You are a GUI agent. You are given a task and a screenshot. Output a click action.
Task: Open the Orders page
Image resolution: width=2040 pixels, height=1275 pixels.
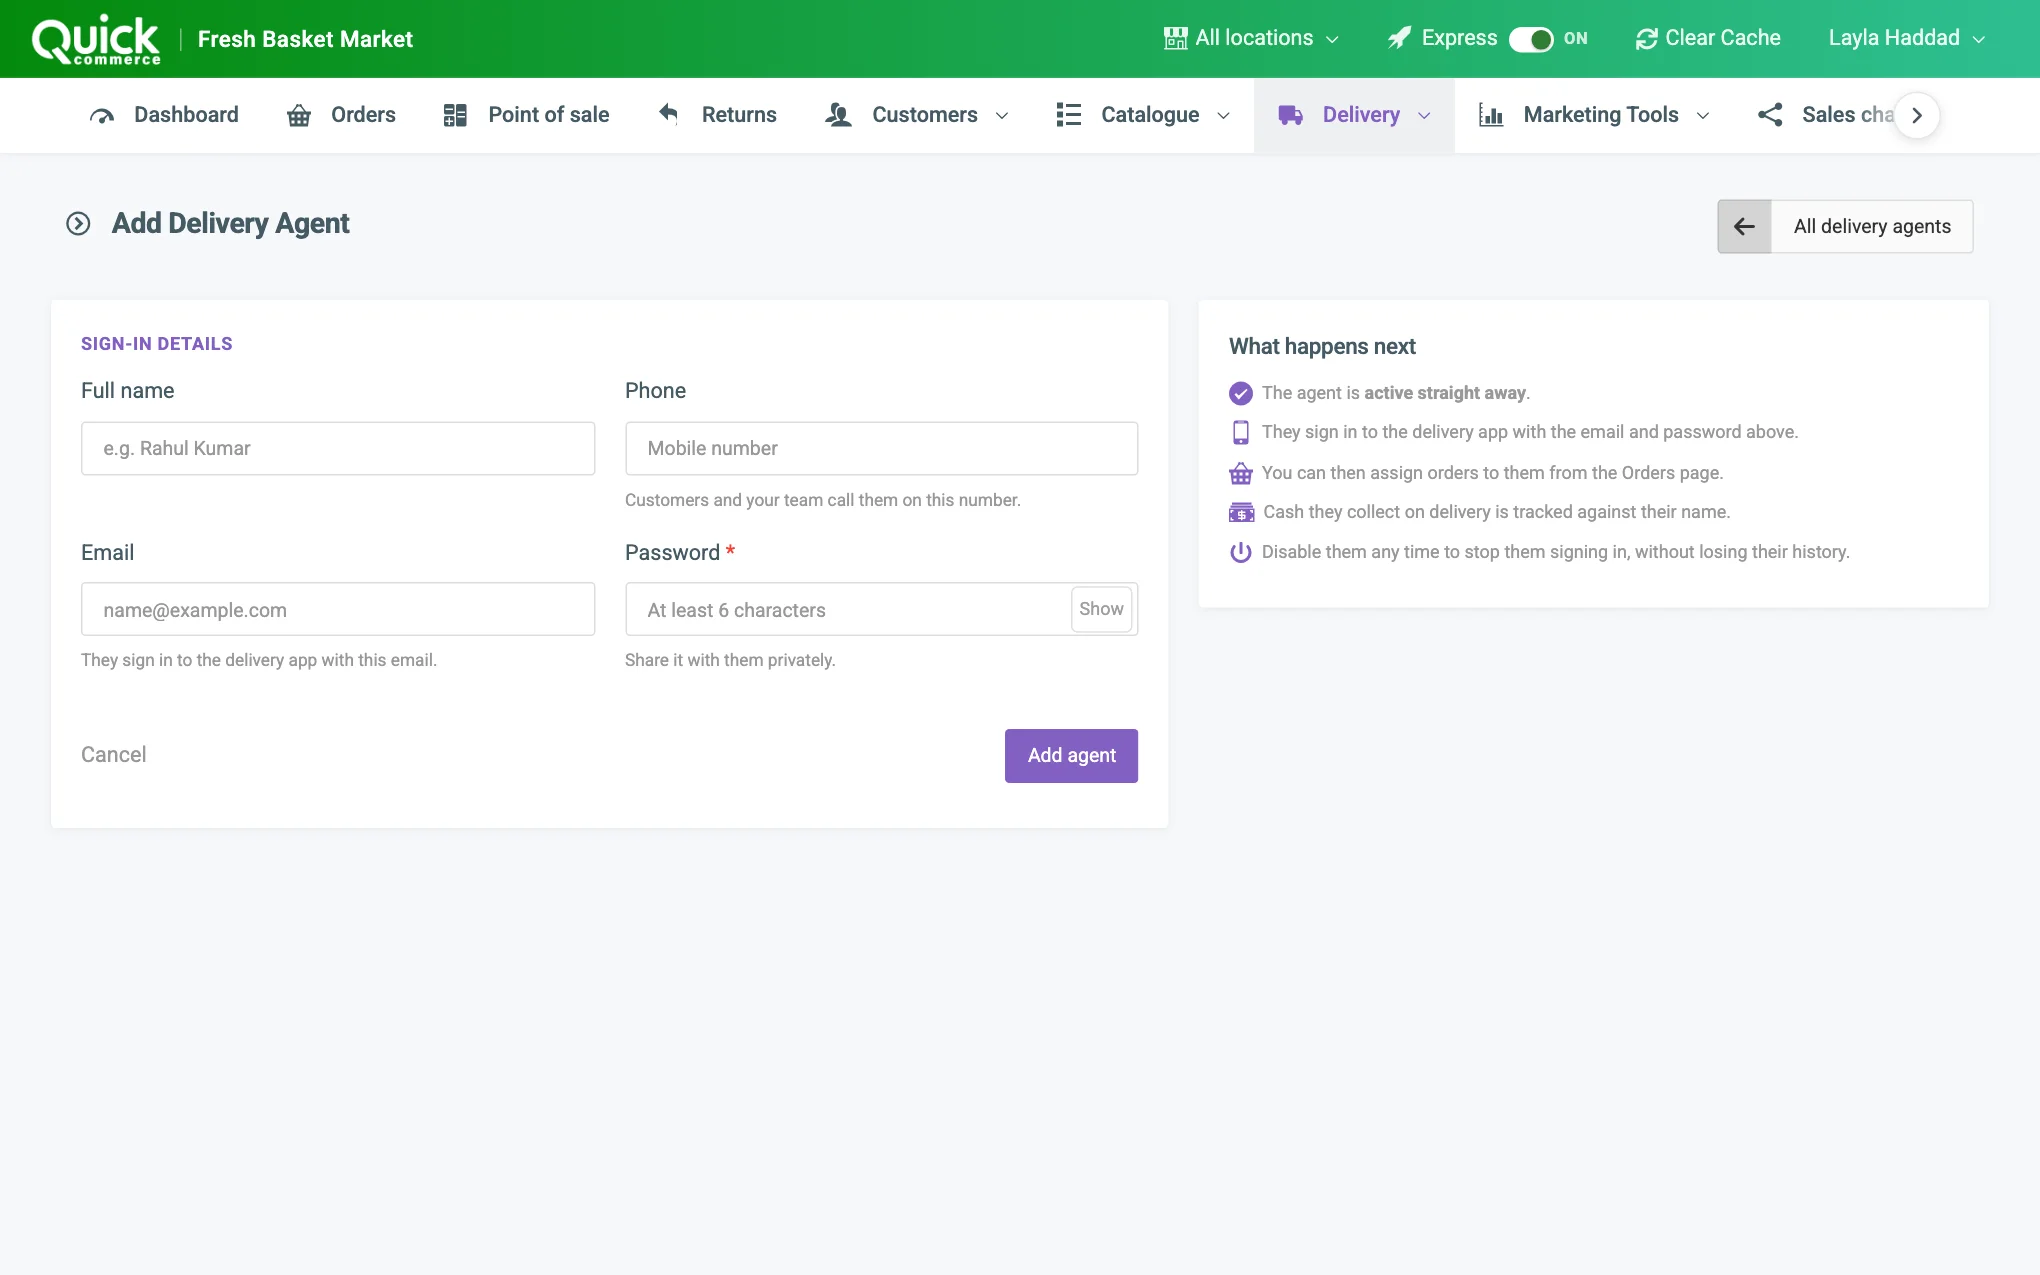tap(341, 115)
